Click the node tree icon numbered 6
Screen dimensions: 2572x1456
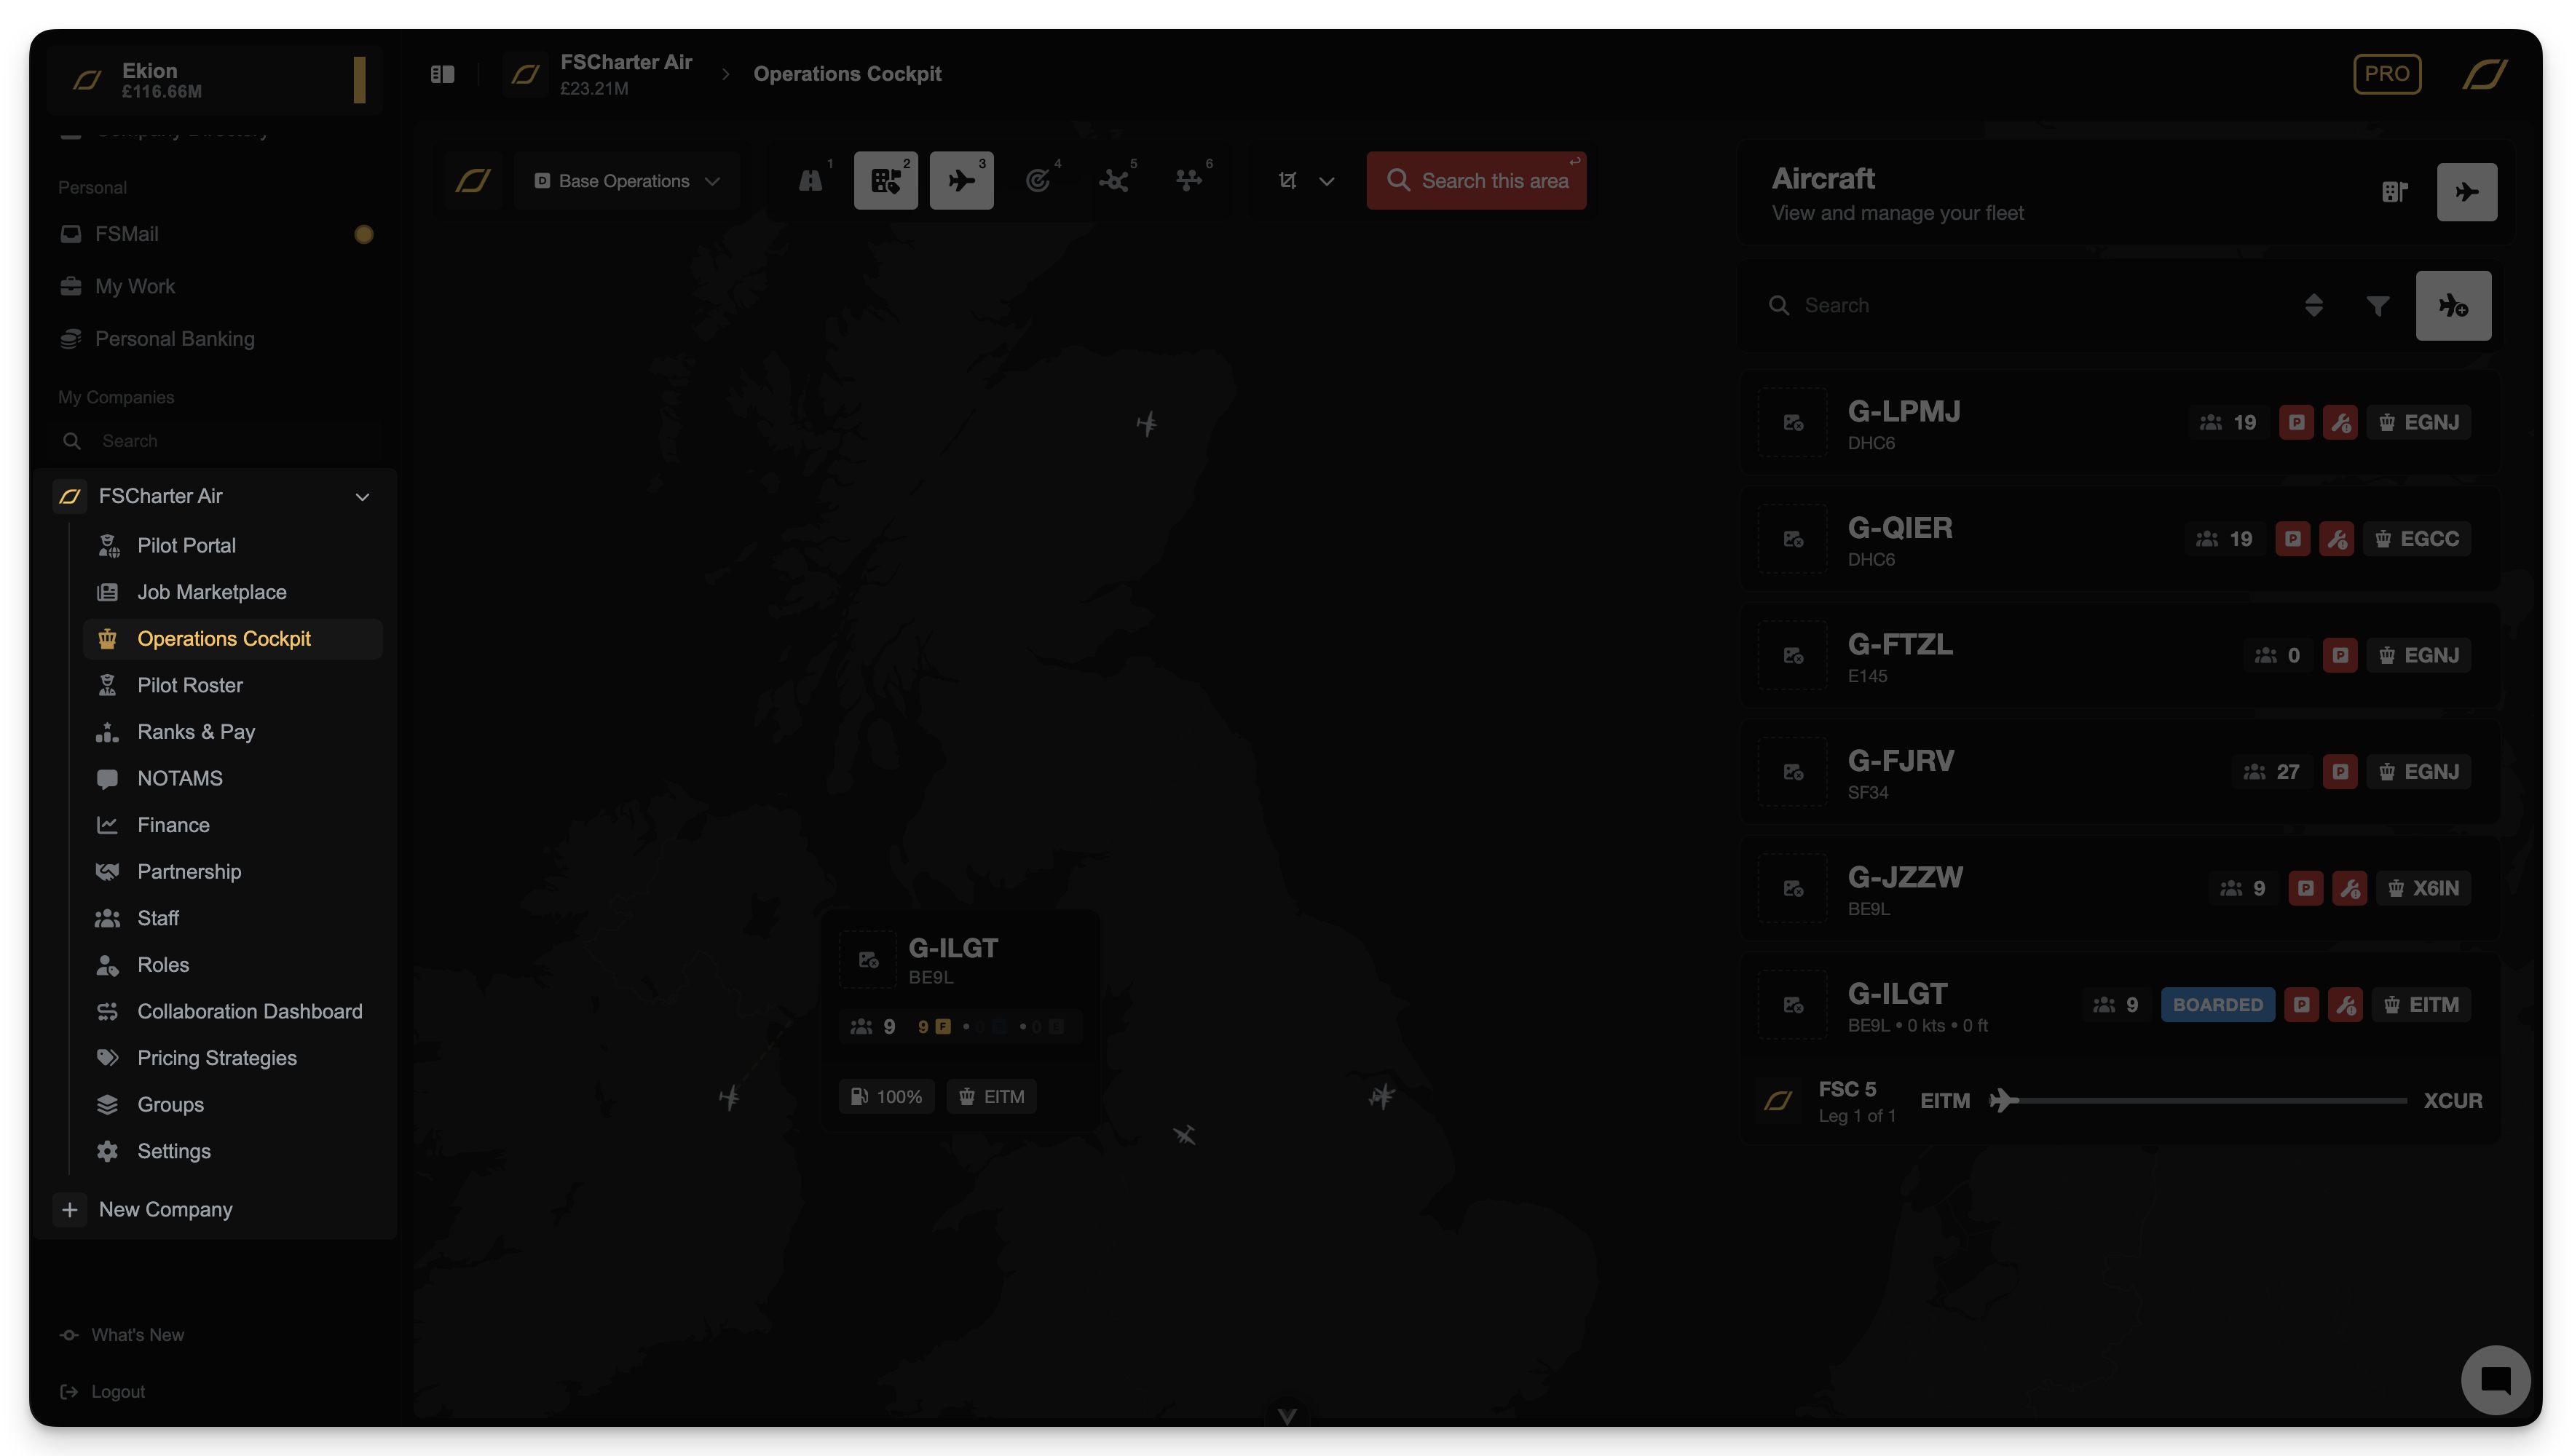click(1189, 181)
